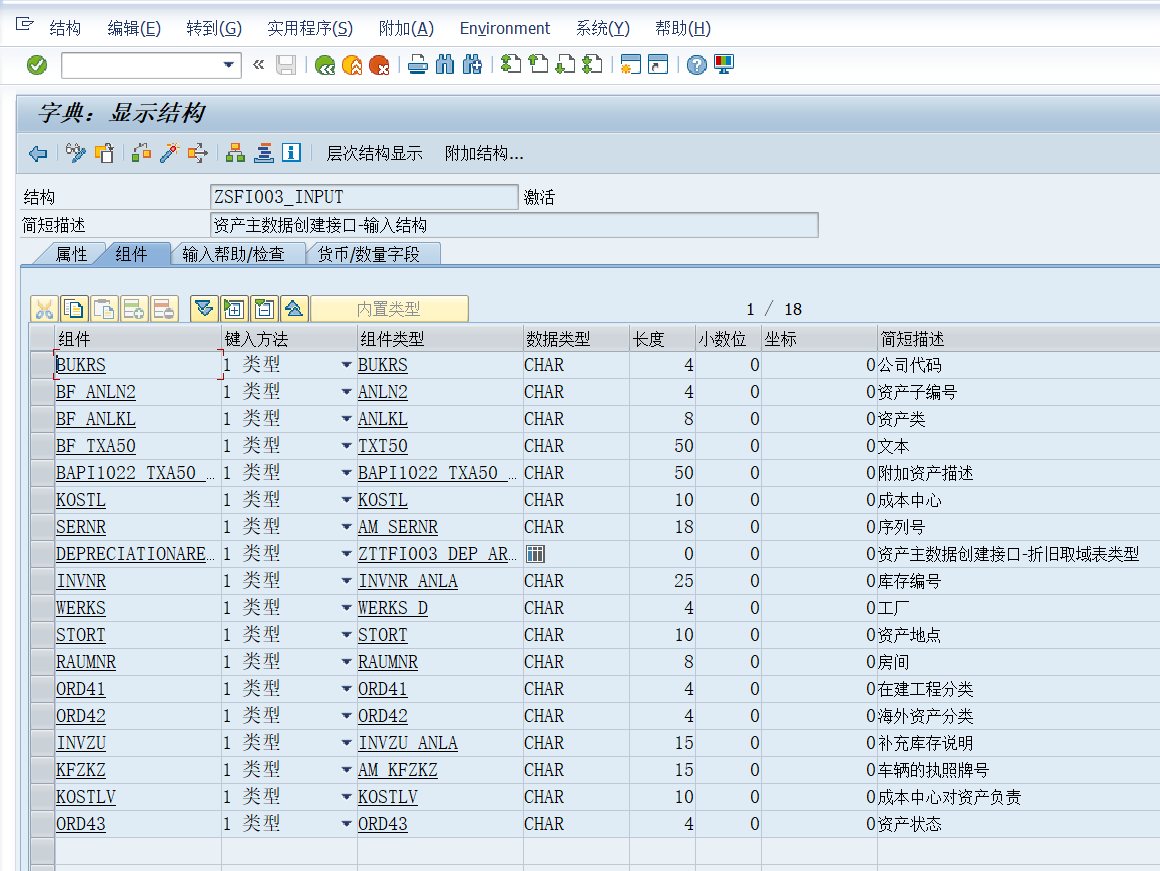
Task: Click the Activate magic wand icon
Action: (x=169, y=153)
